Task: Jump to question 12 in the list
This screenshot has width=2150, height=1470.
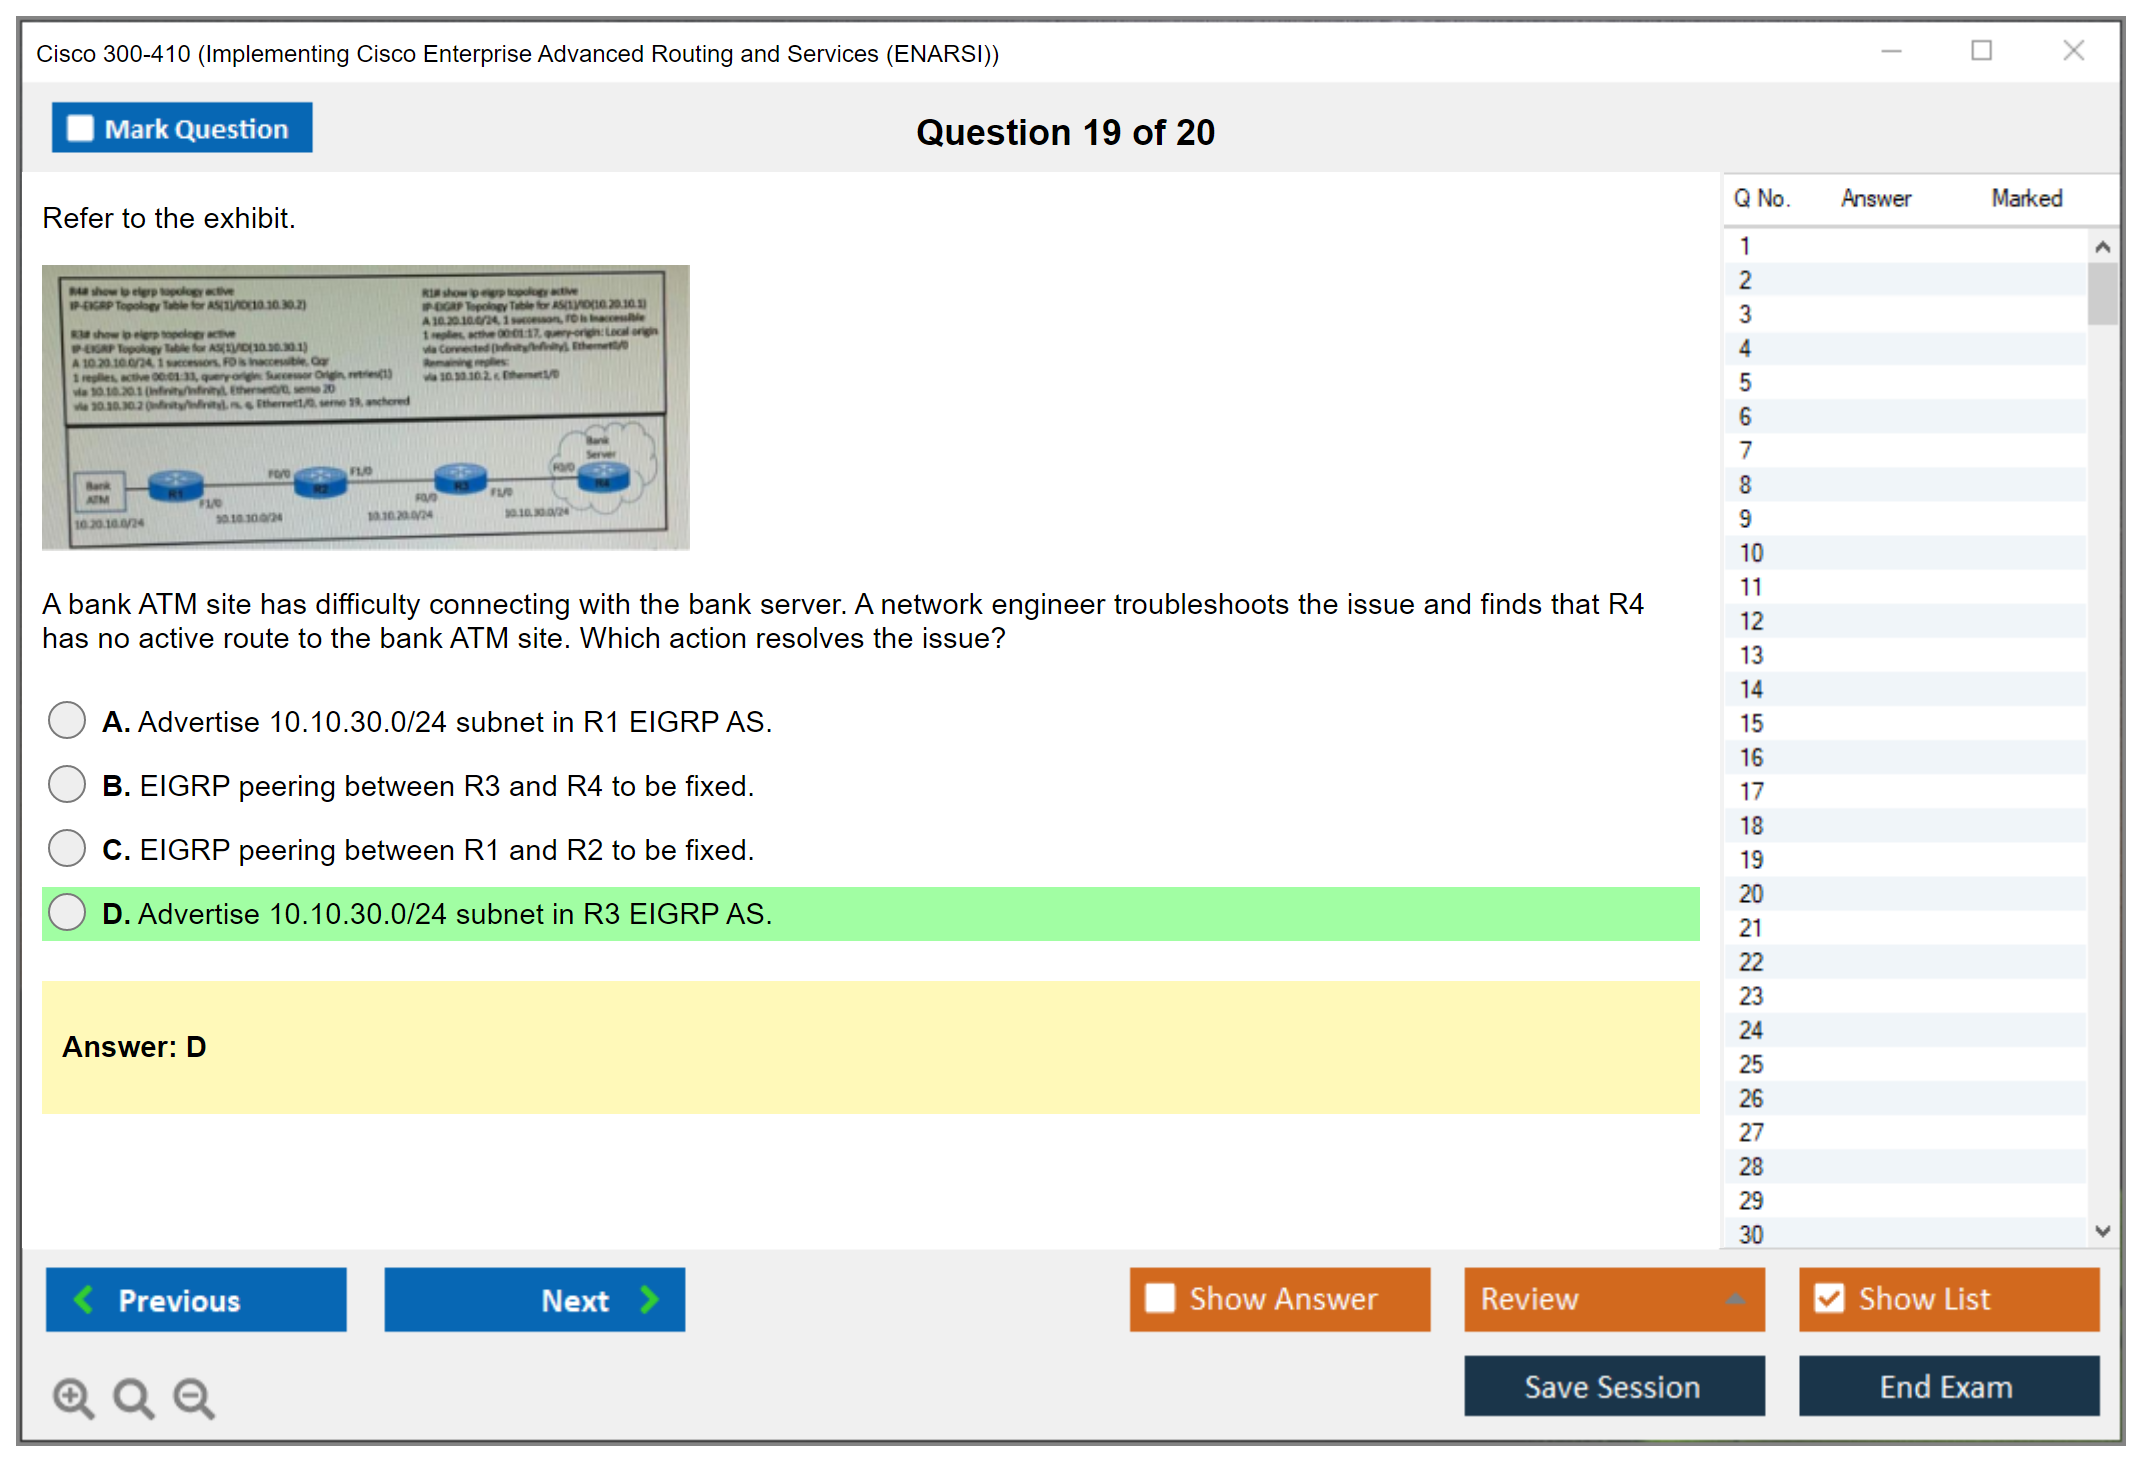Action: click(x=1751, y=621)
